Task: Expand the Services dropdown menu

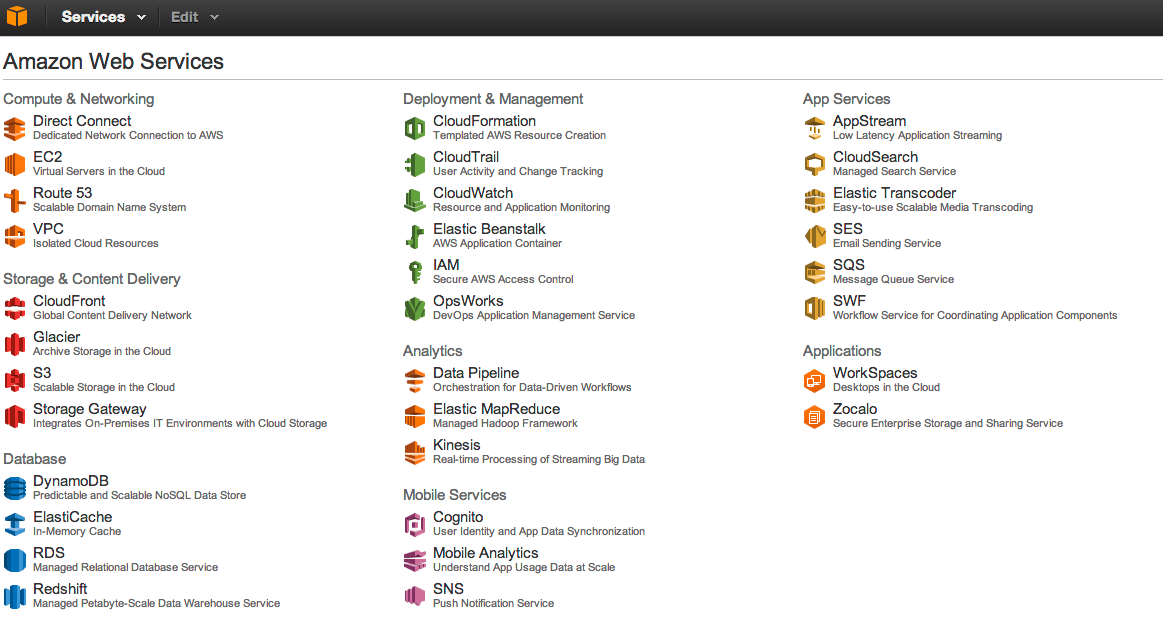Action: [103, 17]
